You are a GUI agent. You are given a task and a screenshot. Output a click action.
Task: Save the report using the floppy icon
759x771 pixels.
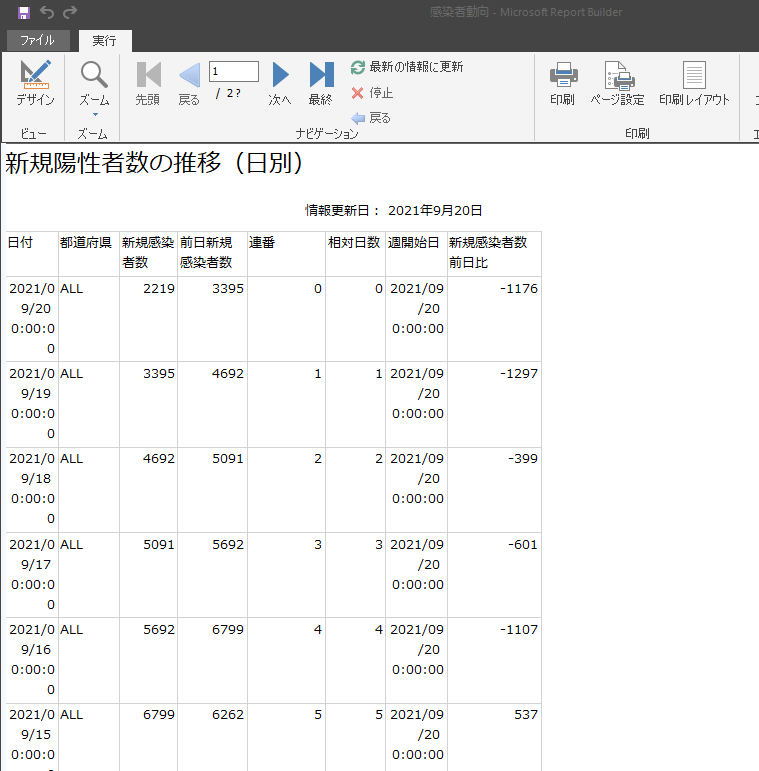(24, 13)
